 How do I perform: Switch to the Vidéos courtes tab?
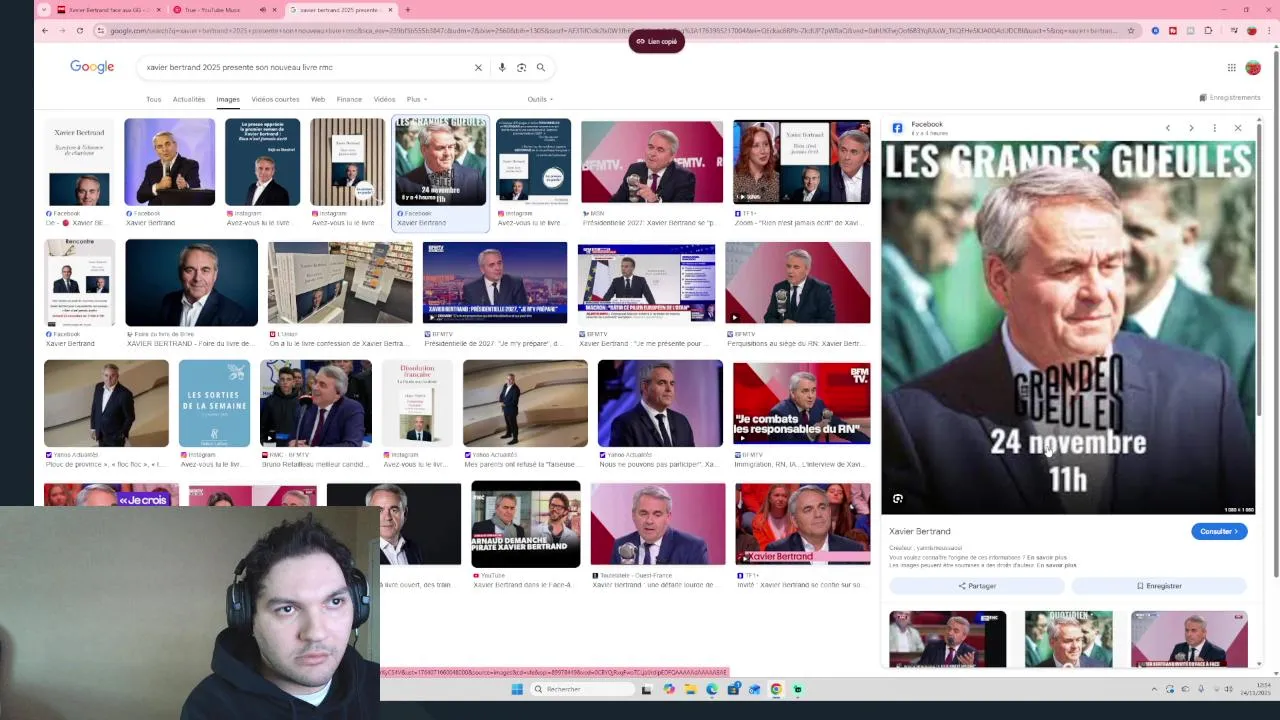pos(275,99)
